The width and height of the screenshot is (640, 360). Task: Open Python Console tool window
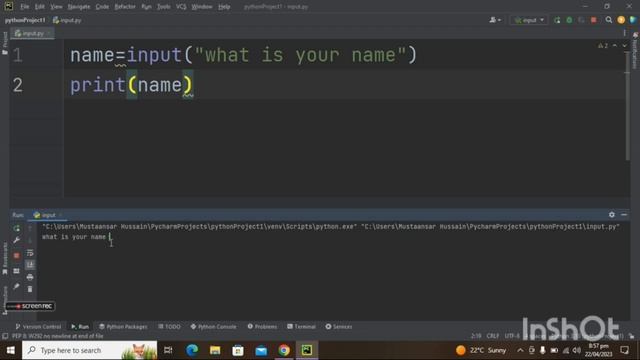(x=213, y=327)
